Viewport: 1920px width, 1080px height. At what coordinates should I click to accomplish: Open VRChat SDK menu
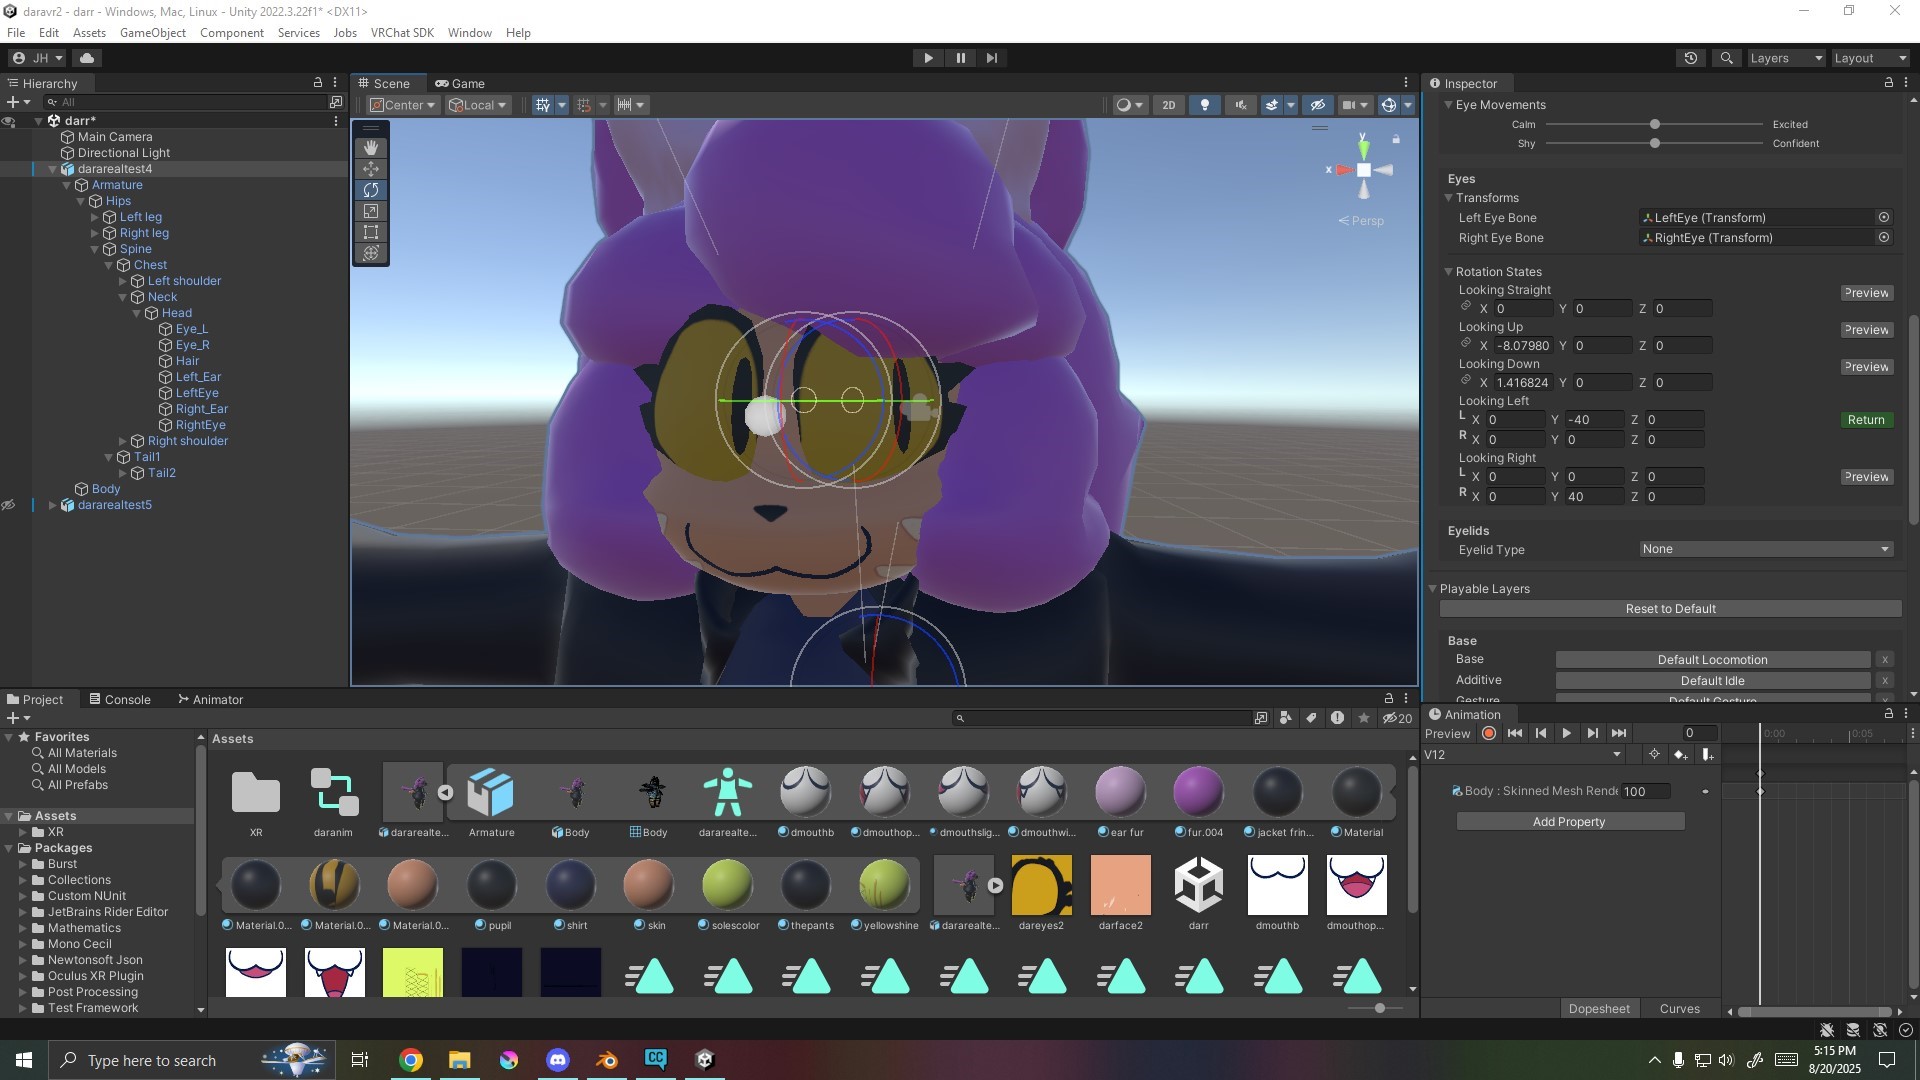click(402, 33)
